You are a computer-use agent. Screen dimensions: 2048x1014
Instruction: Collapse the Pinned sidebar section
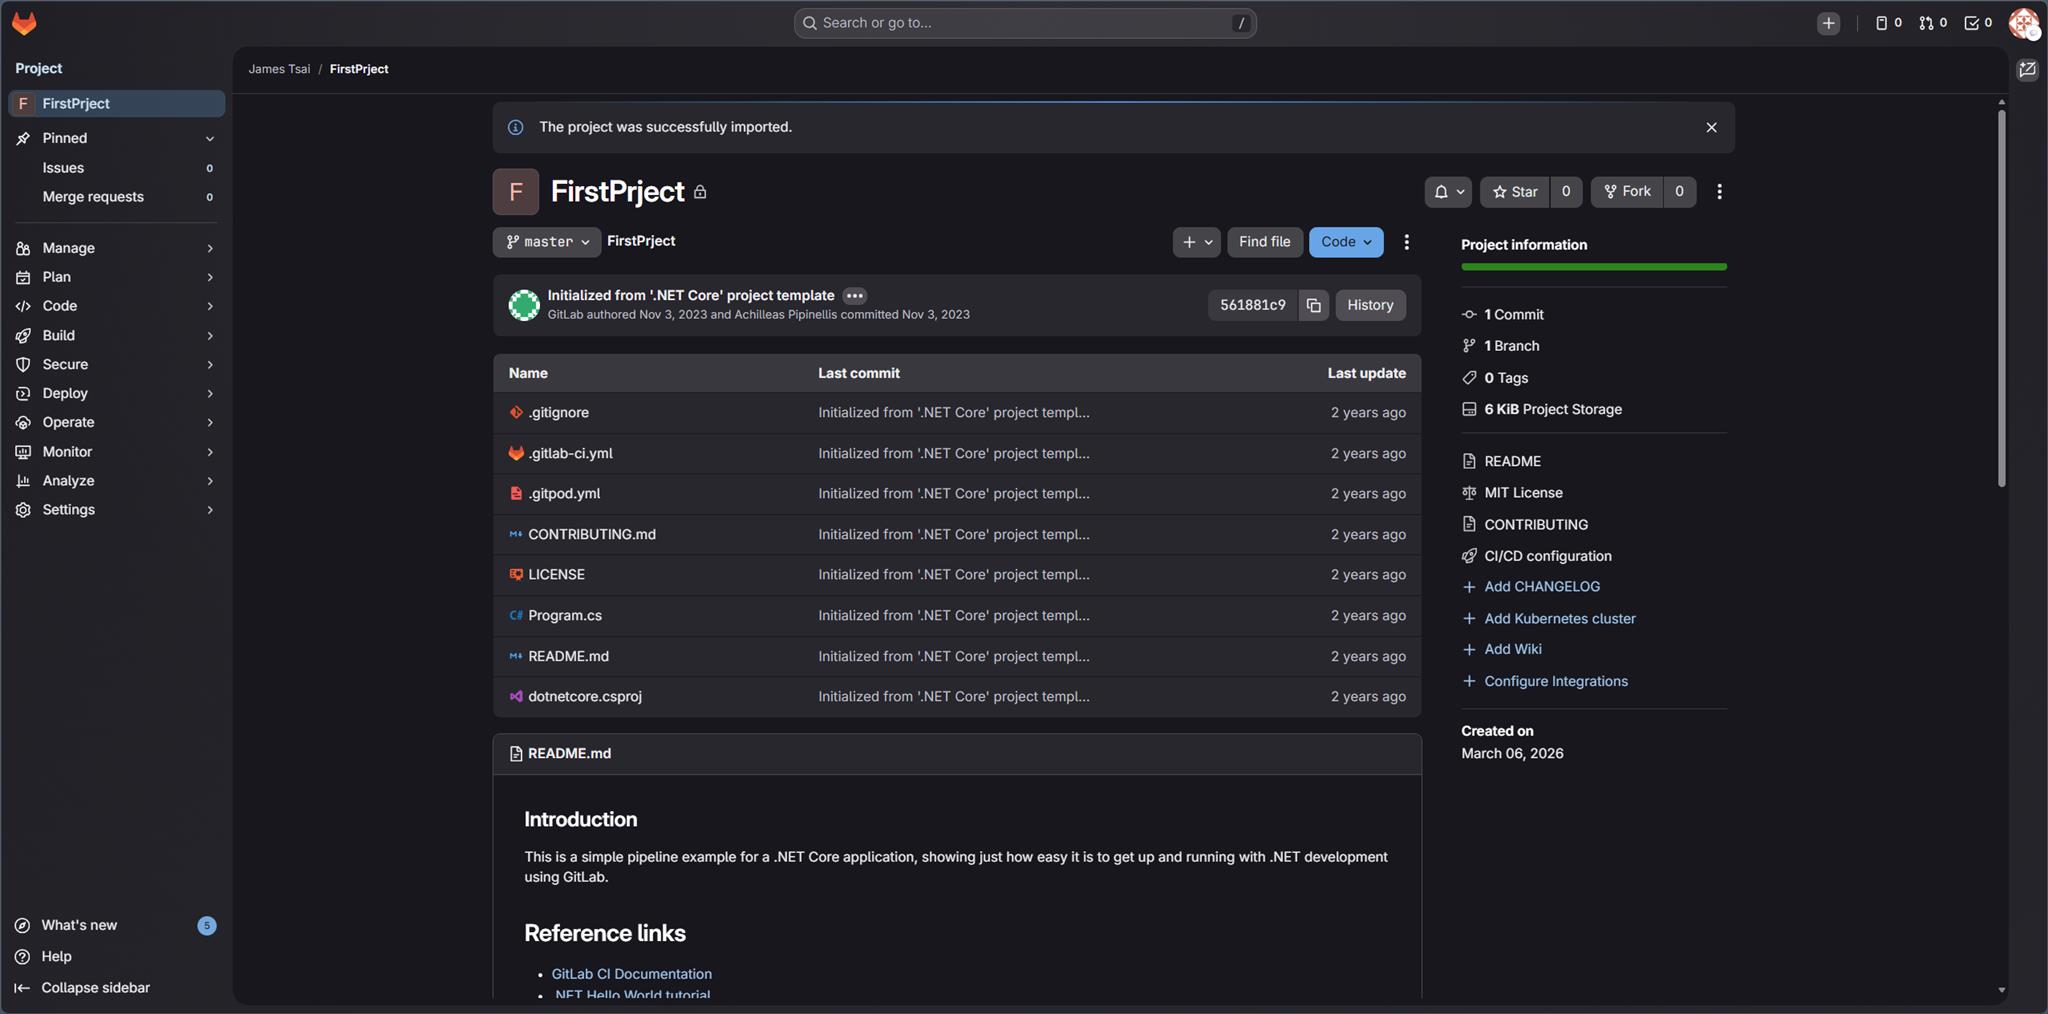tap(209, 138)
